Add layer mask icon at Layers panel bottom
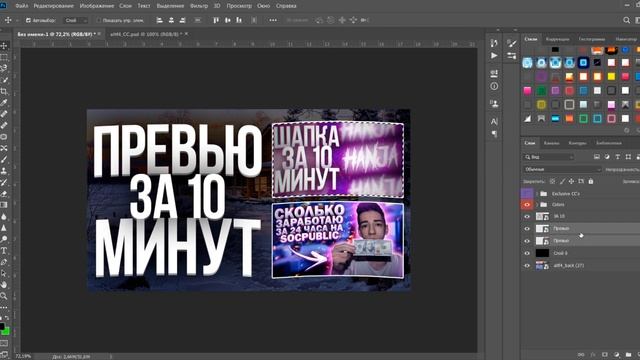Viewport: 640px width, 360px height. (x=604, y=355)
